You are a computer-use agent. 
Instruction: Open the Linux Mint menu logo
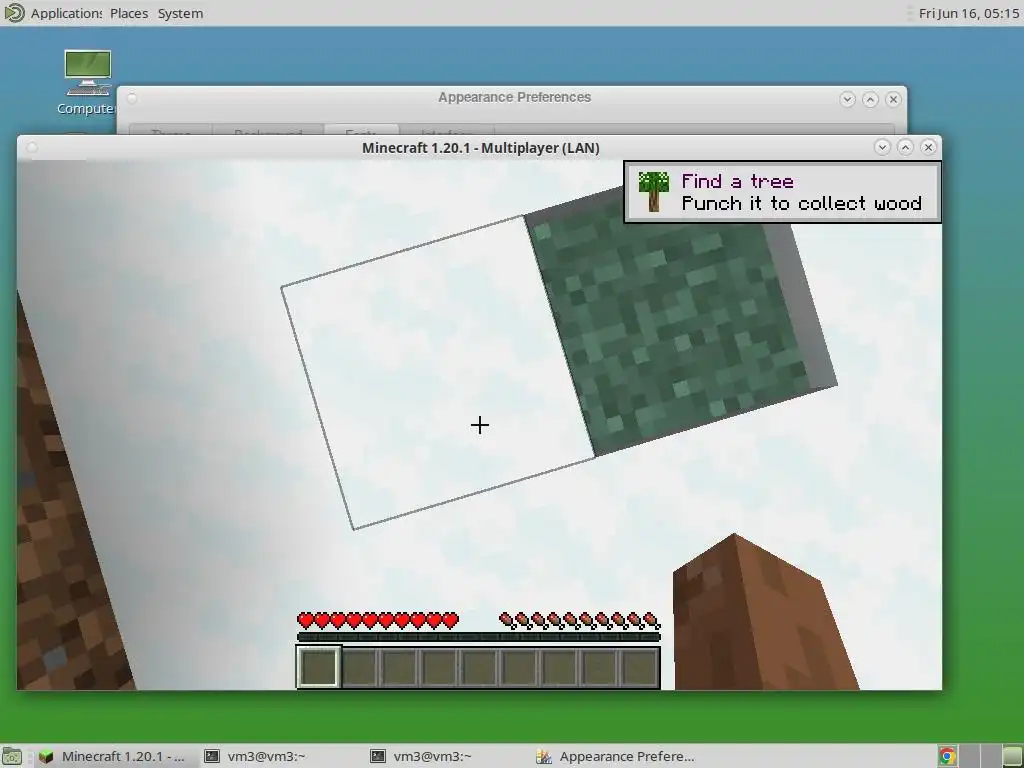click(14, 13)
